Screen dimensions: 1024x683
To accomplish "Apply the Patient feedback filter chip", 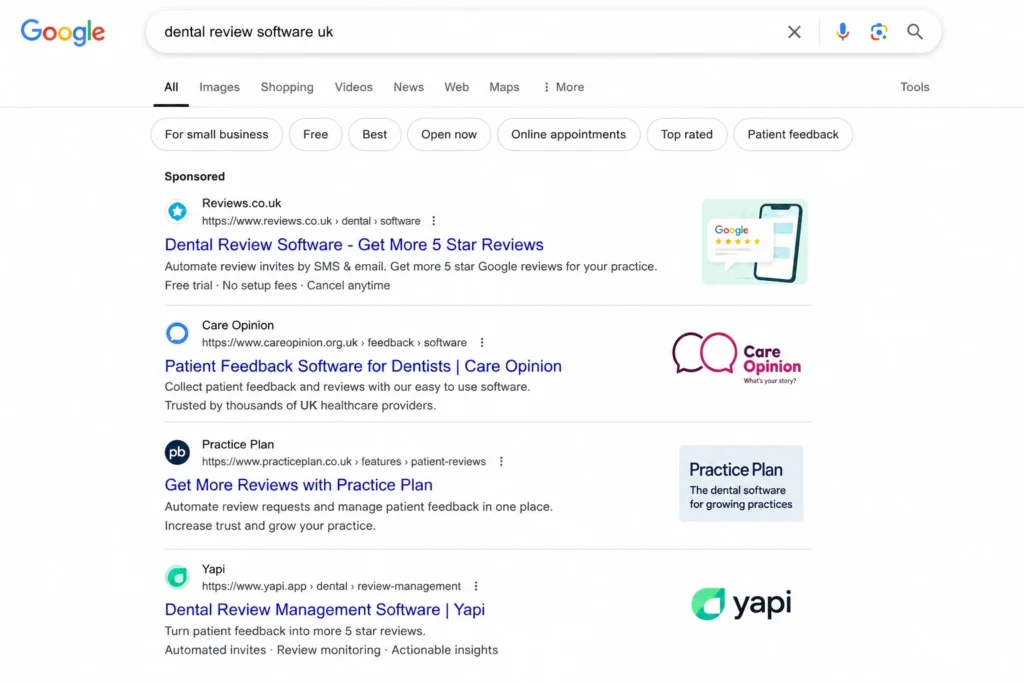I will pyautogui.click(x=793, y=135).
